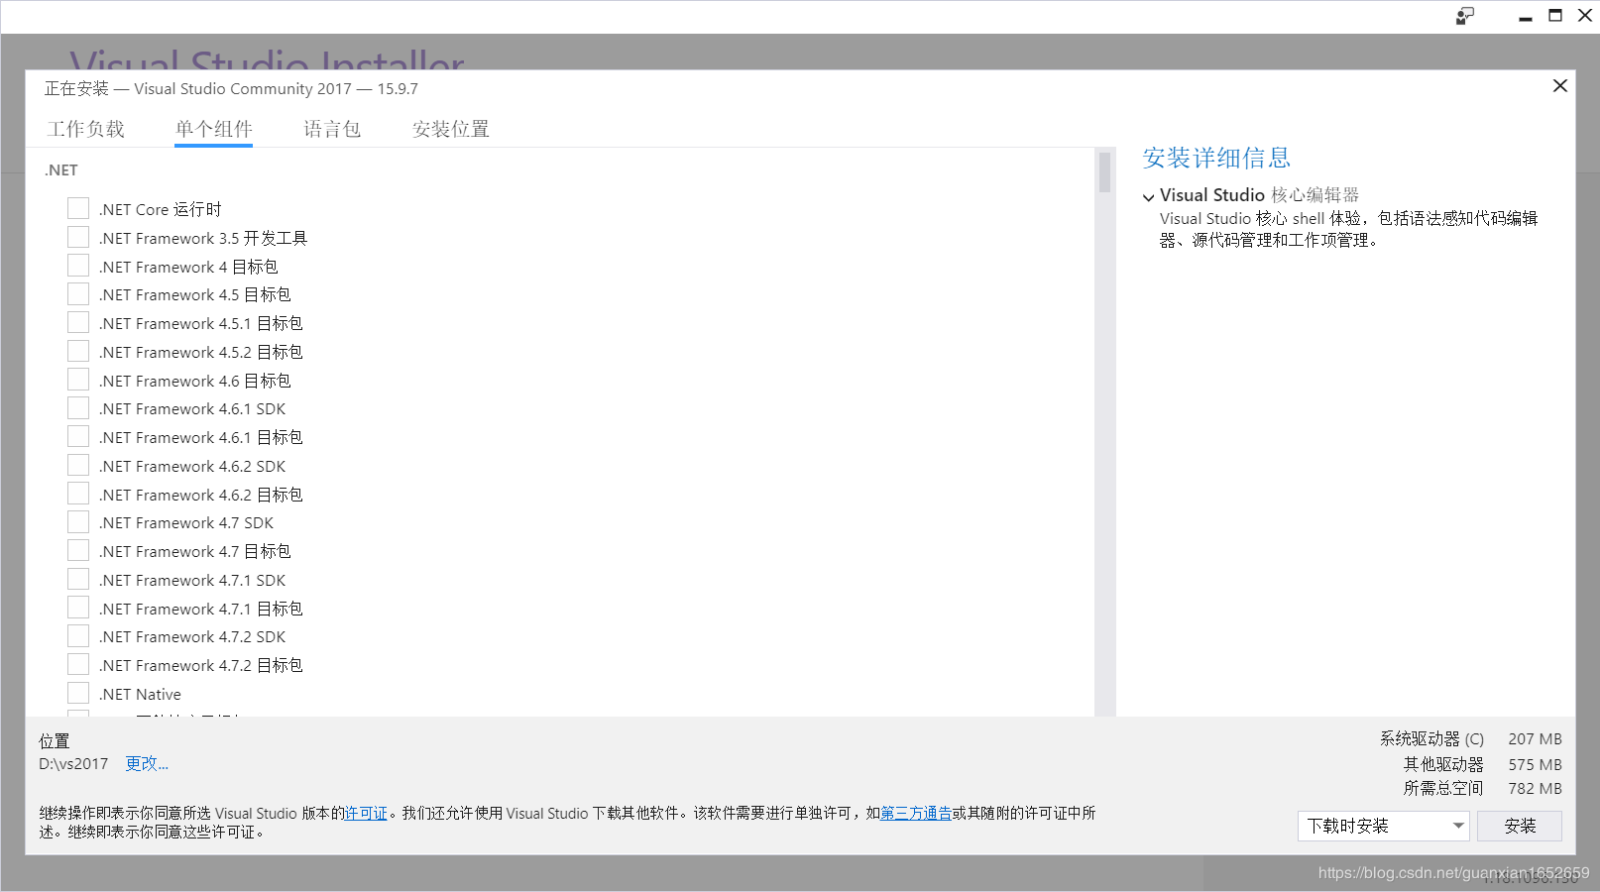Screen dimensions: 1600x892
Task: Close the Visual Studio Installer window
Action: click(x=1585, y=16)
